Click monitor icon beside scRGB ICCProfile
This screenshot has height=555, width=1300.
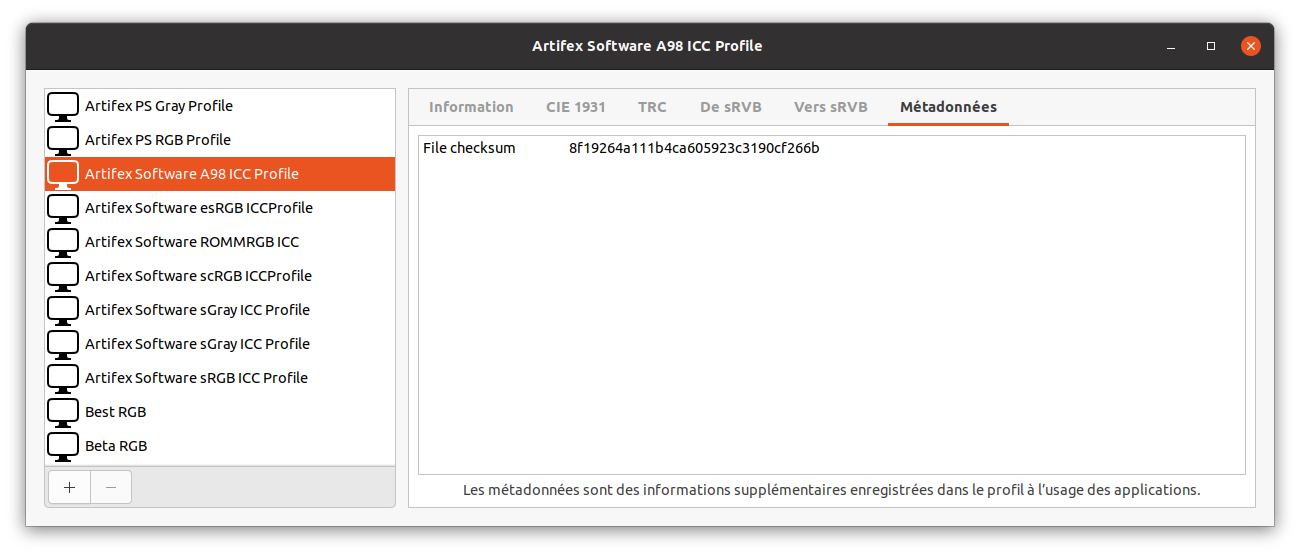click(x=63, y=276)
